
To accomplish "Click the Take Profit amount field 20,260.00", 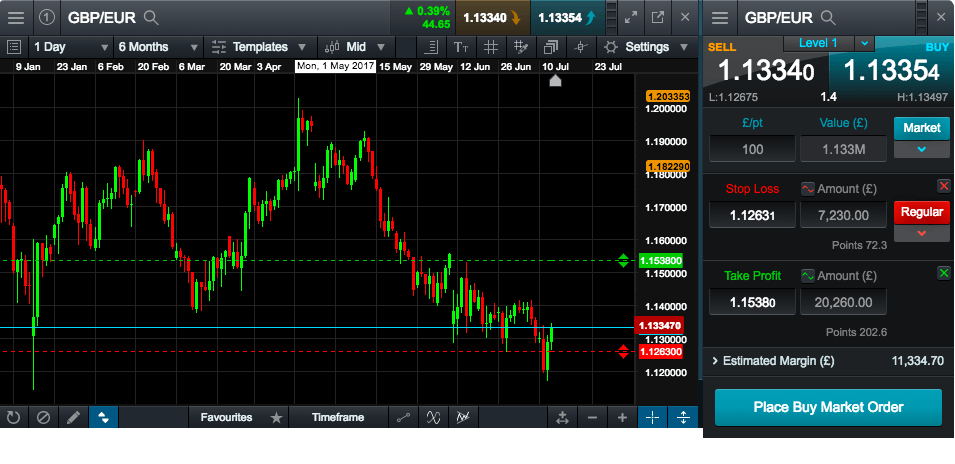I will (843, 301).
